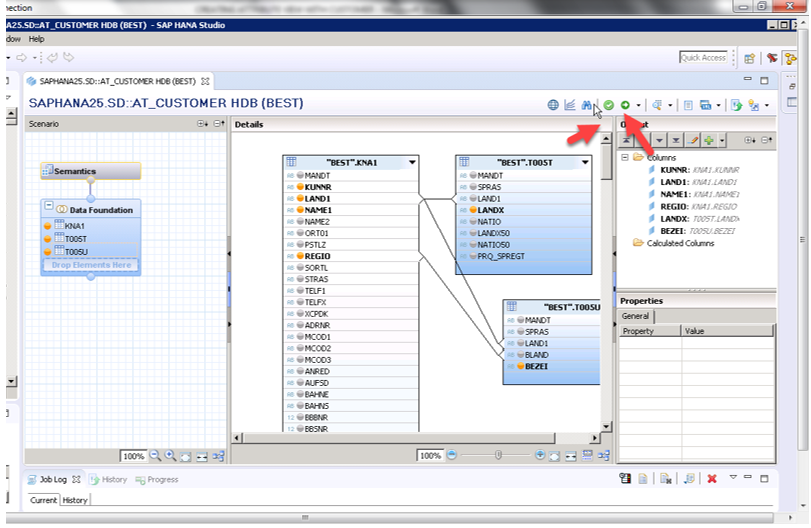The height and width of the screenshot is (528, 811).
Task: Zoom out in the Scenario panel
Action: (155, 456)
